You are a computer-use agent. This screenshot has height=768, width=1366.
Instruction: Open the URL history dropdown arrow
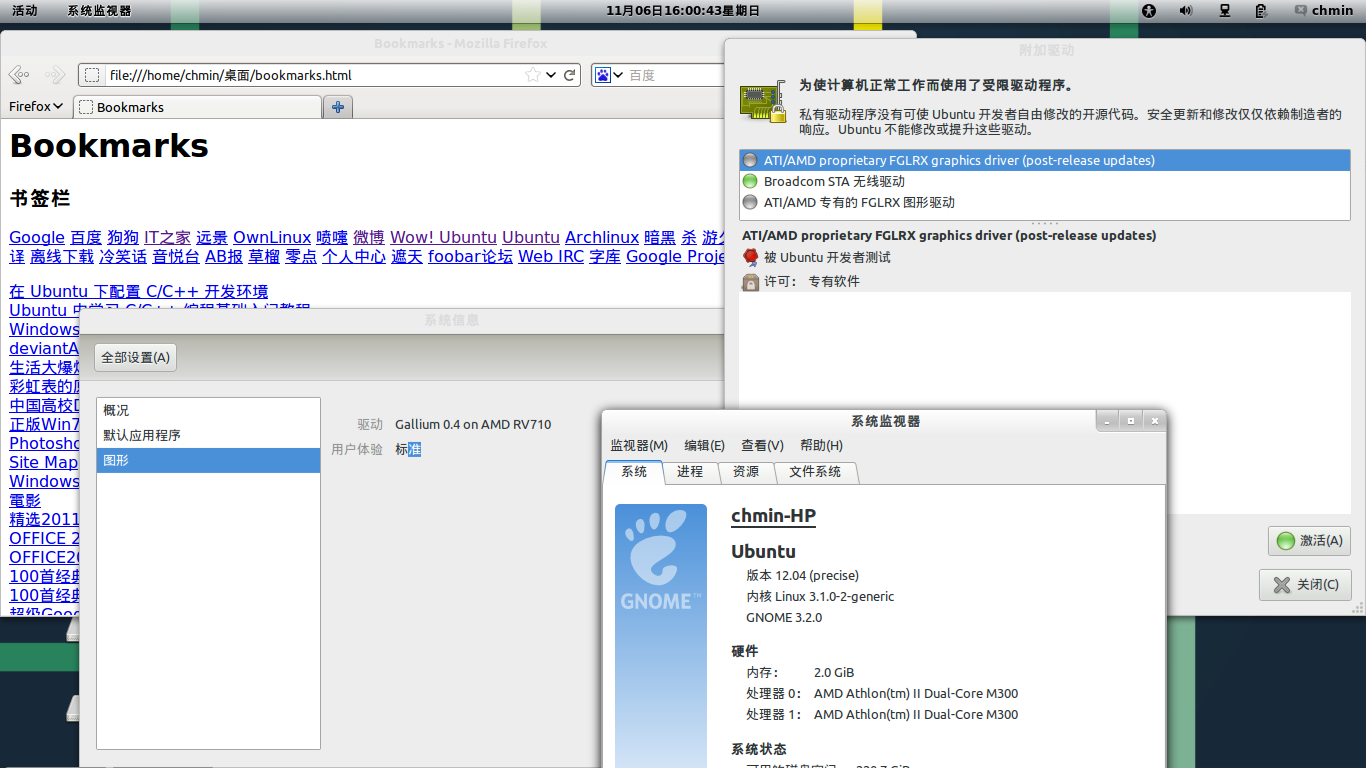click(x=552, y=75)
